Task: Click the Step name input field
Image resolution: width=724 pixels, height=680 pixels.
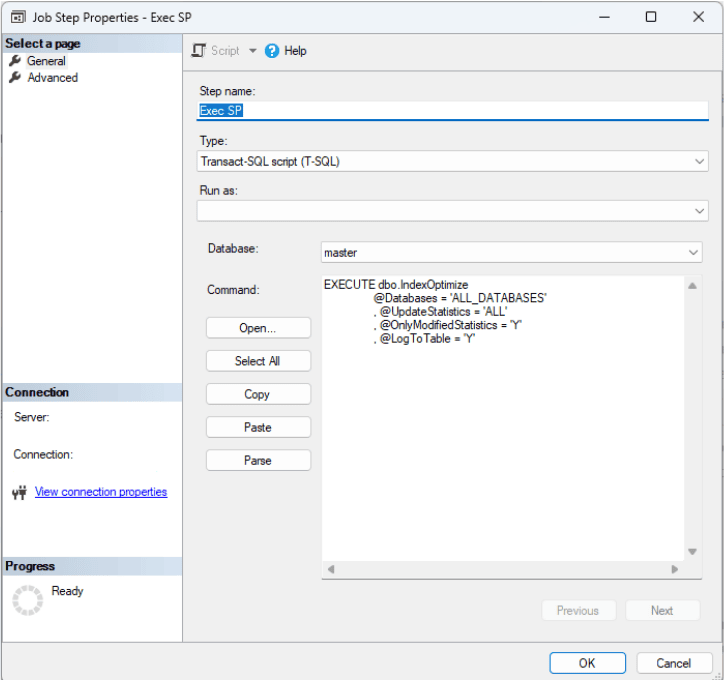Action: [x=452, y=111]
